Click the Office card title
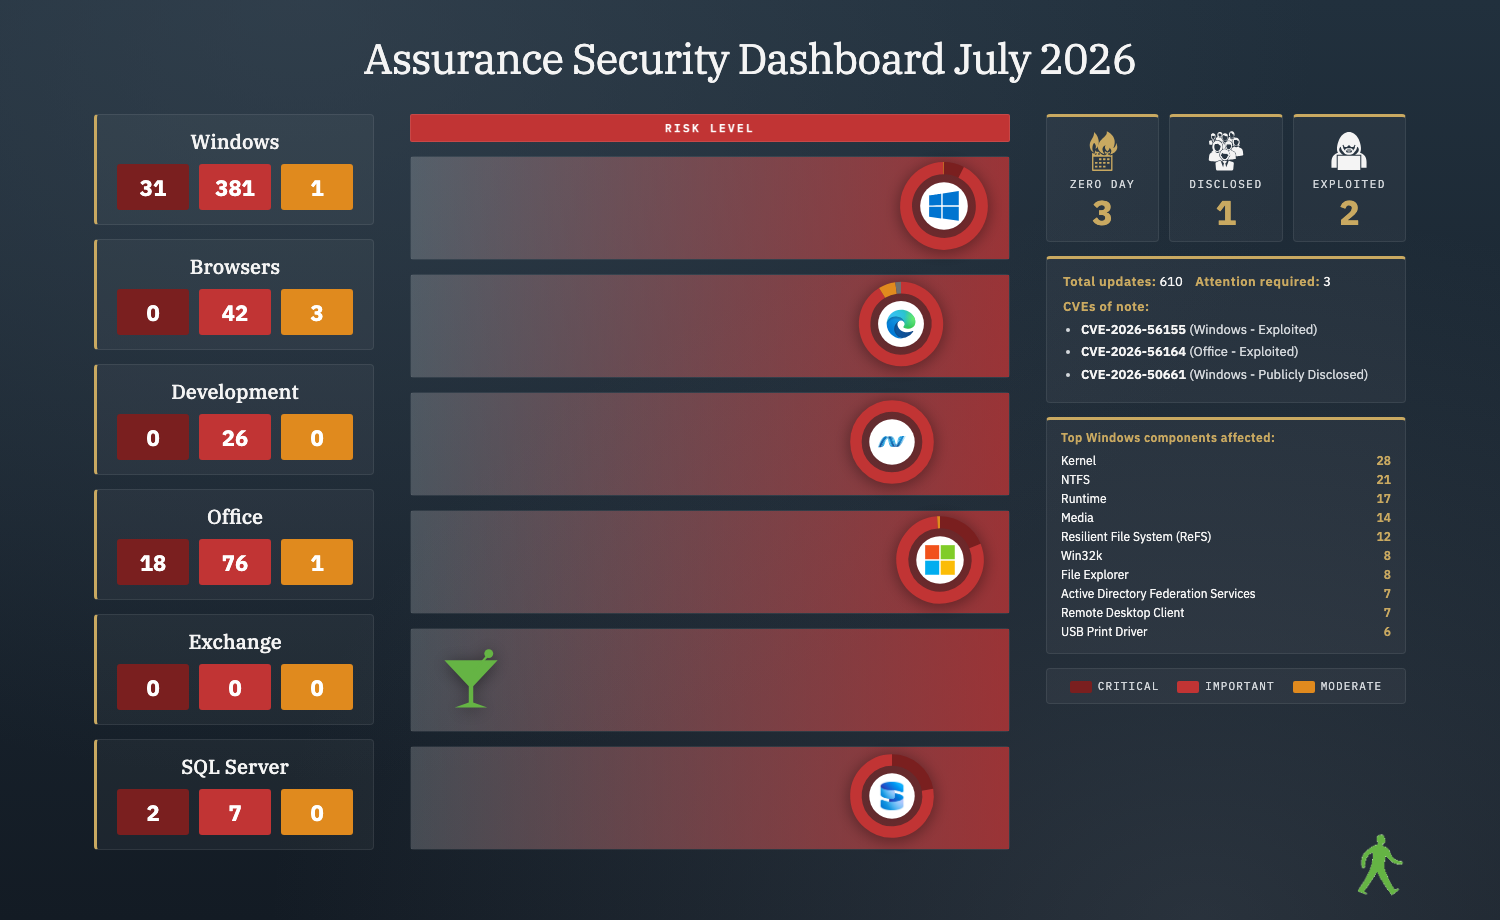The width and height of the screenshot is (1500, 920). [x=235, y=517]
